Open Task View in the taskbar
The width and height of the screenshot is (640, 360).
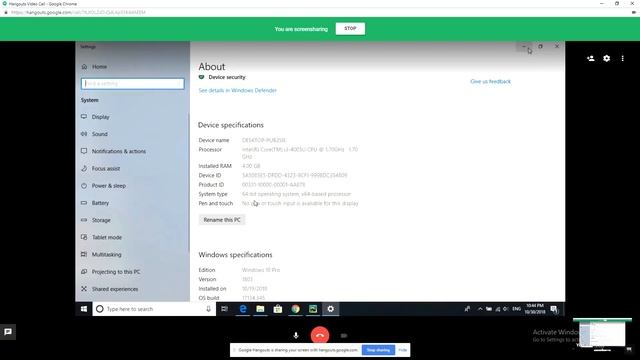(x=224, y=309)
